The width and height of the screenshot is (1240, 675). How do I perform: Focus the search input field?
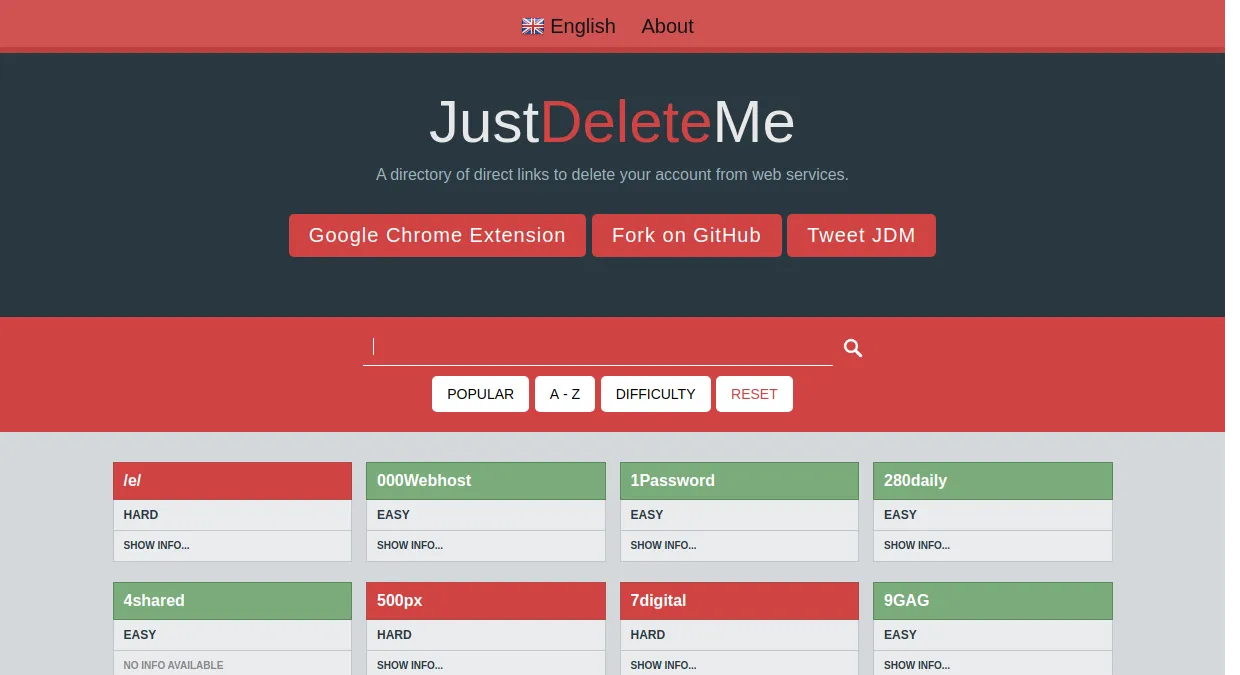(x=598, y=347)
